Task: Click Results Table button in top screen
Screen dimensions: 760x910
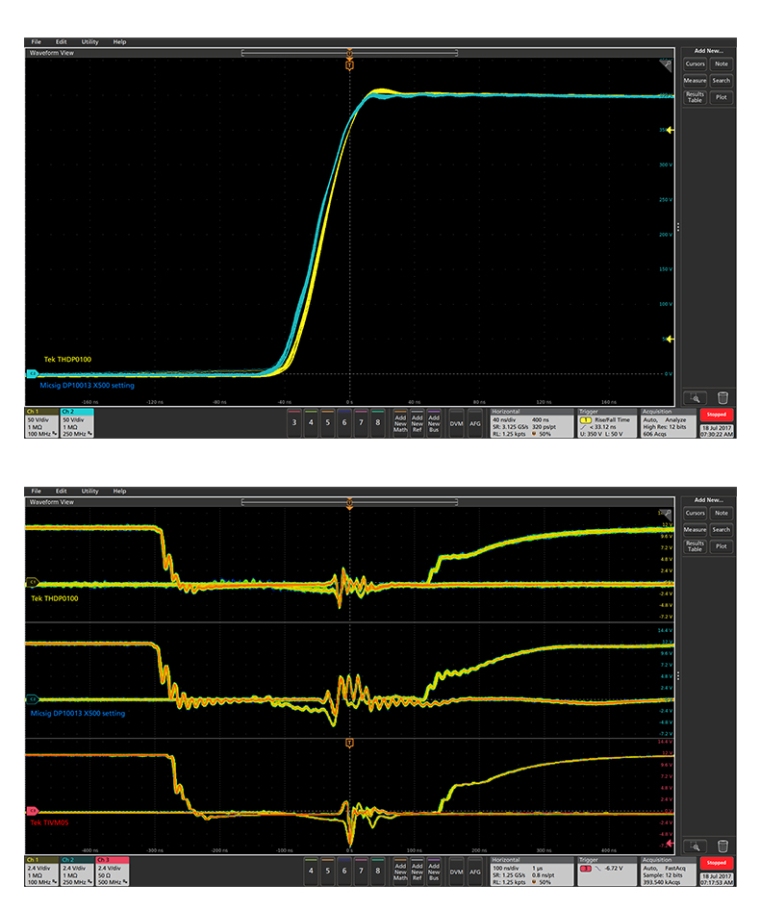Action: click(694, 98)
